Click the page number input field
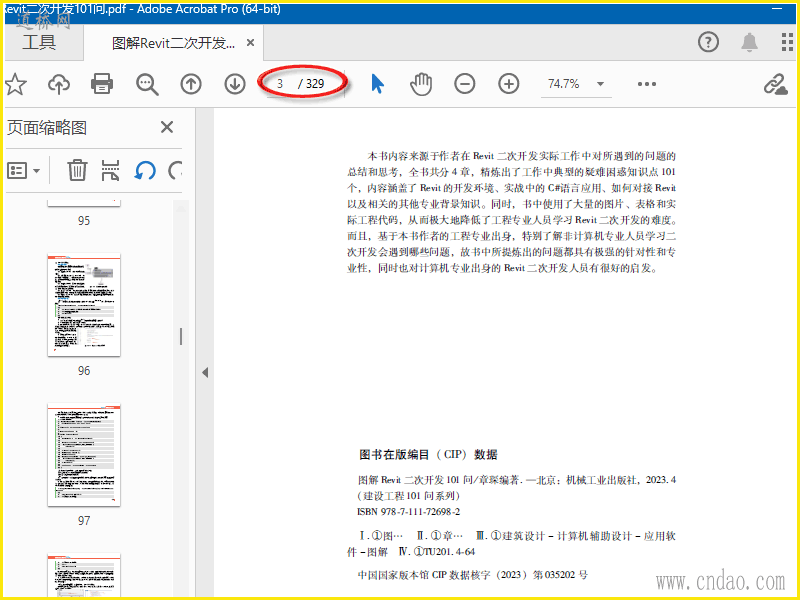The height and width of the screenshot is (600, 800). tap(280, 84)
